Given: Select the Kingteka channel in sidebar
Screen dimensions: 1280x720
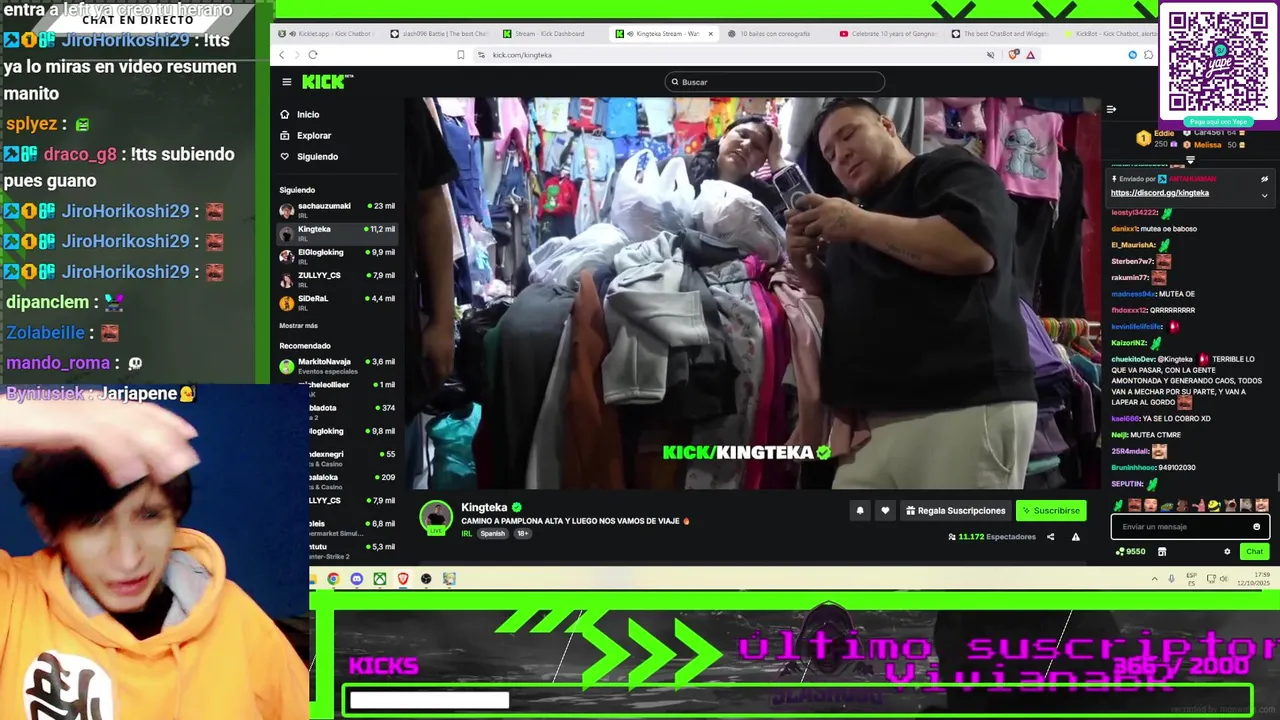Looking at the screenshot, I should 337,233.
